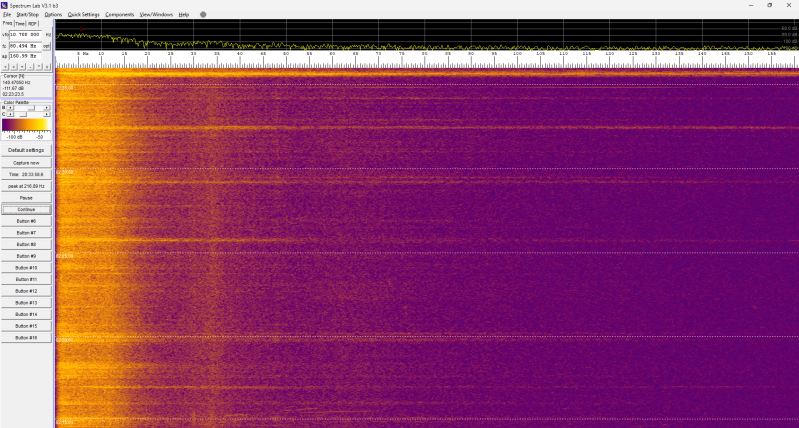
Task: Click Button #13
Action: pos(26,303)
